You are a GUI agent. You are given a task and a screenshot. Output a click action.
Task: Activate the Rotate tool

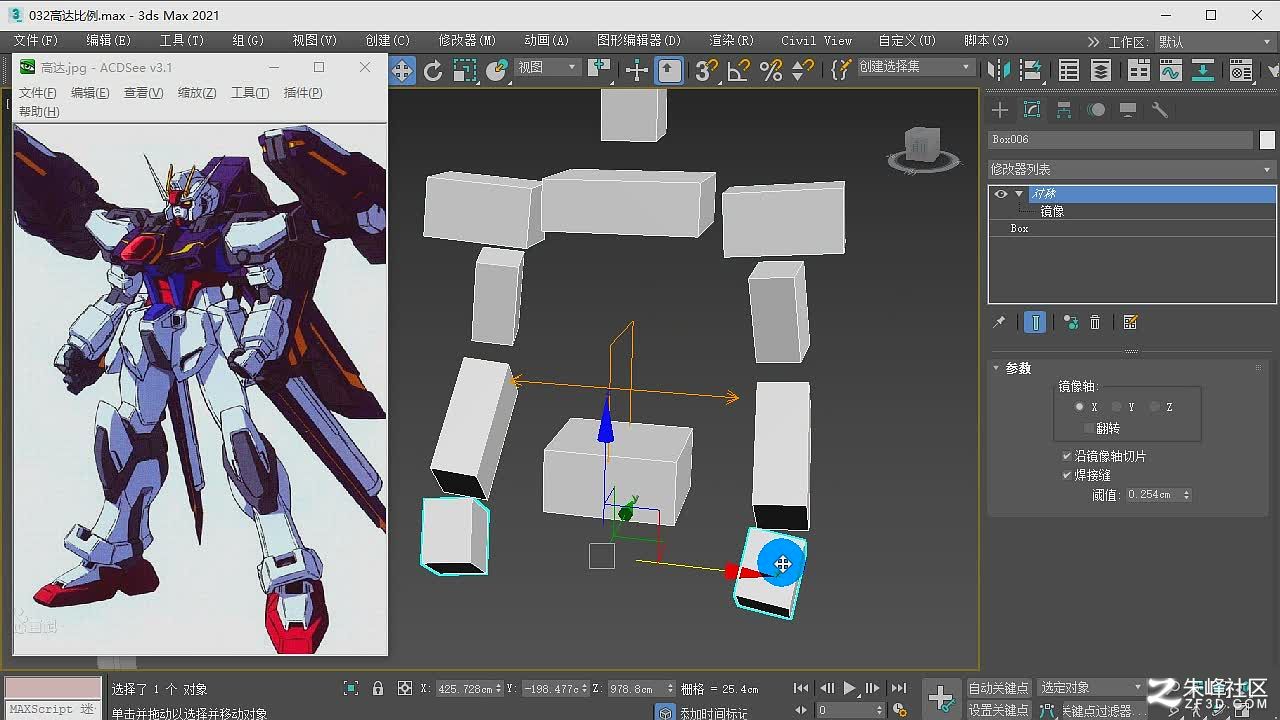click(x=432, y=70)
